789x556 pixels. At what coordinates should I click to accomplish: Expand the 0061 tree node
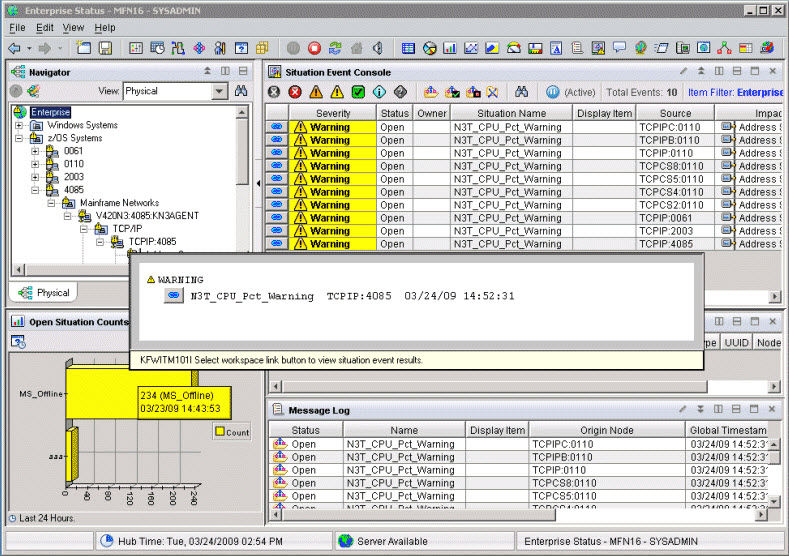click(35, 151)
